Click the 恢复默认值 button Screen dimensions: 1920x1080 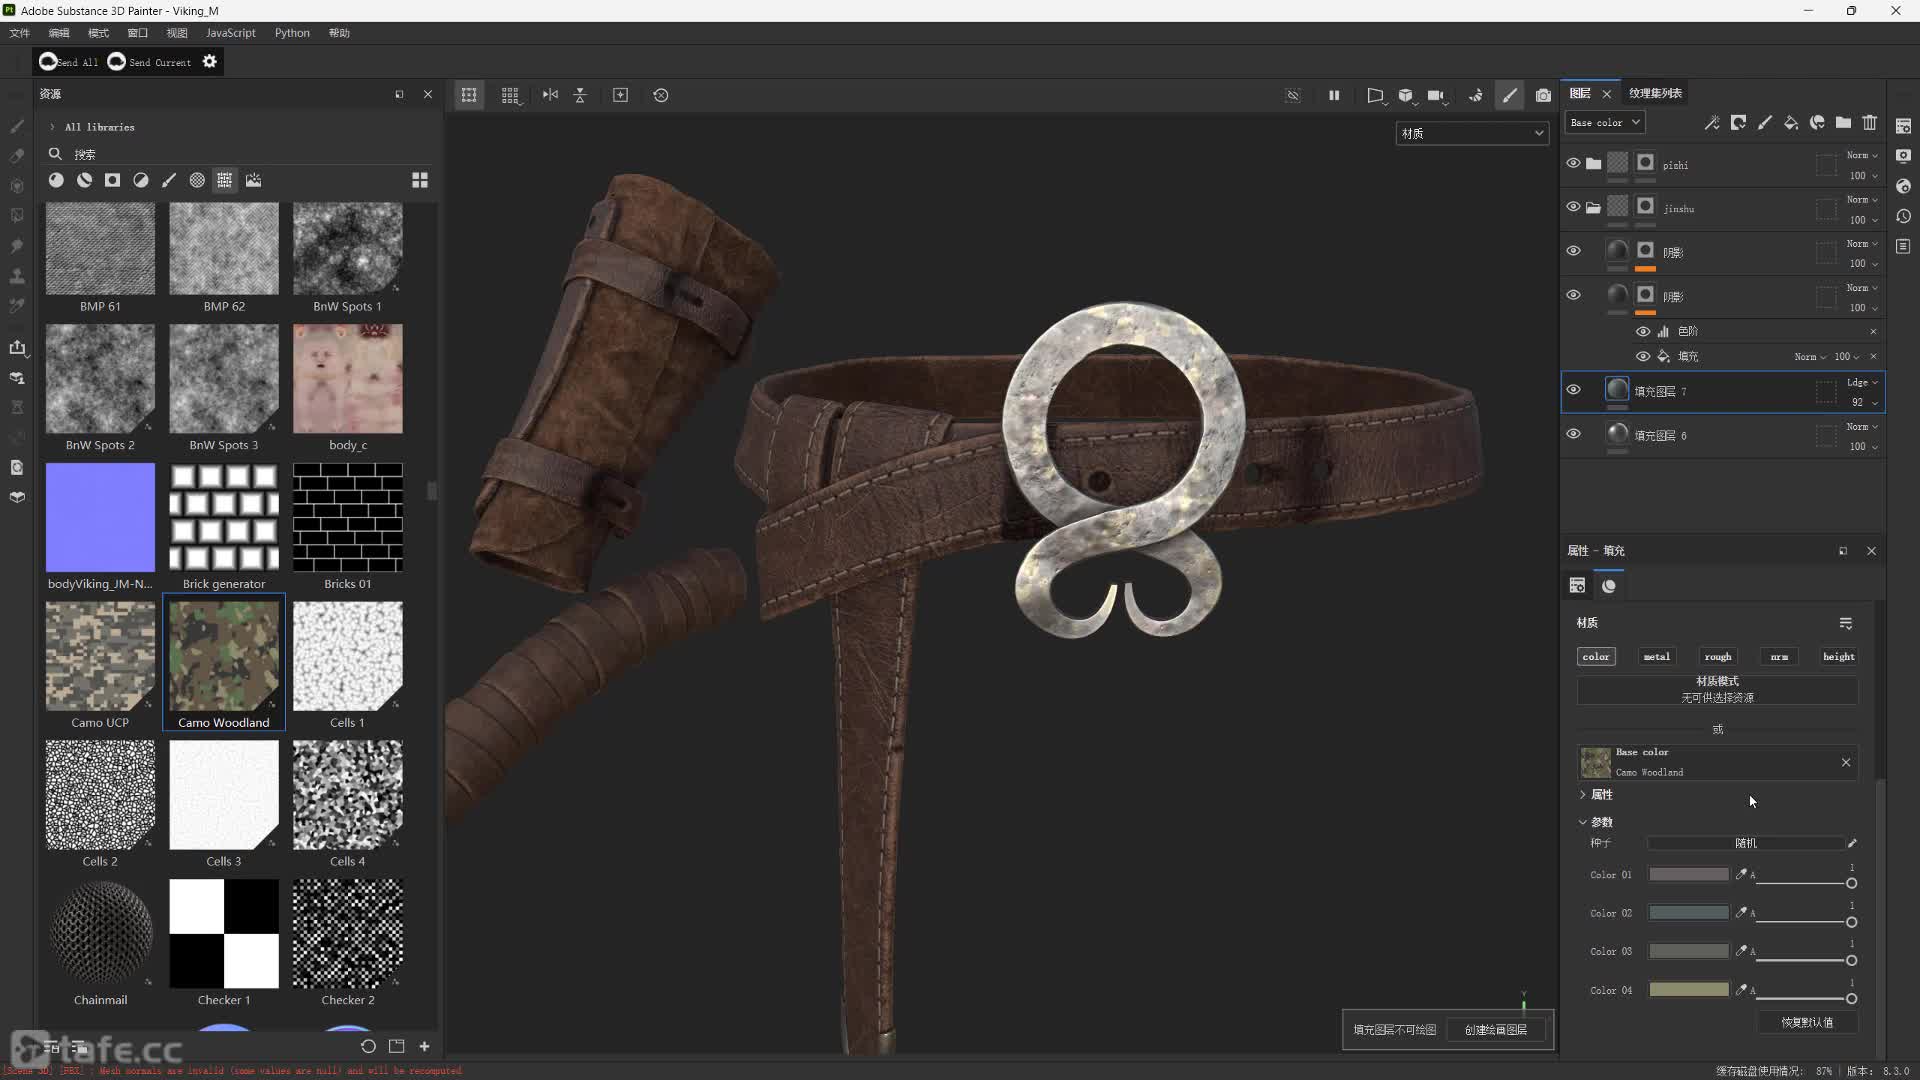tap(1807, 1022)
